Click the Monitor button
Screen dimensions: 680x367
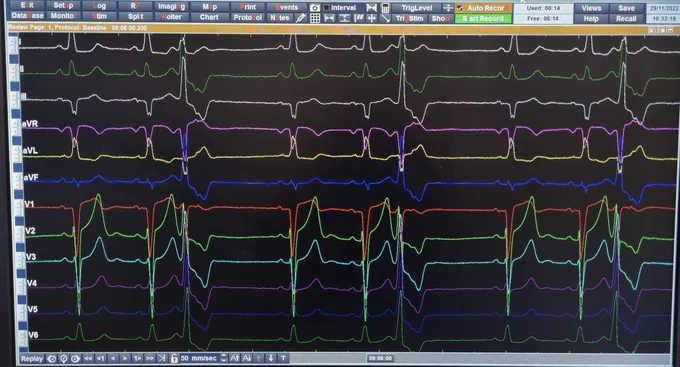[63, 16]
